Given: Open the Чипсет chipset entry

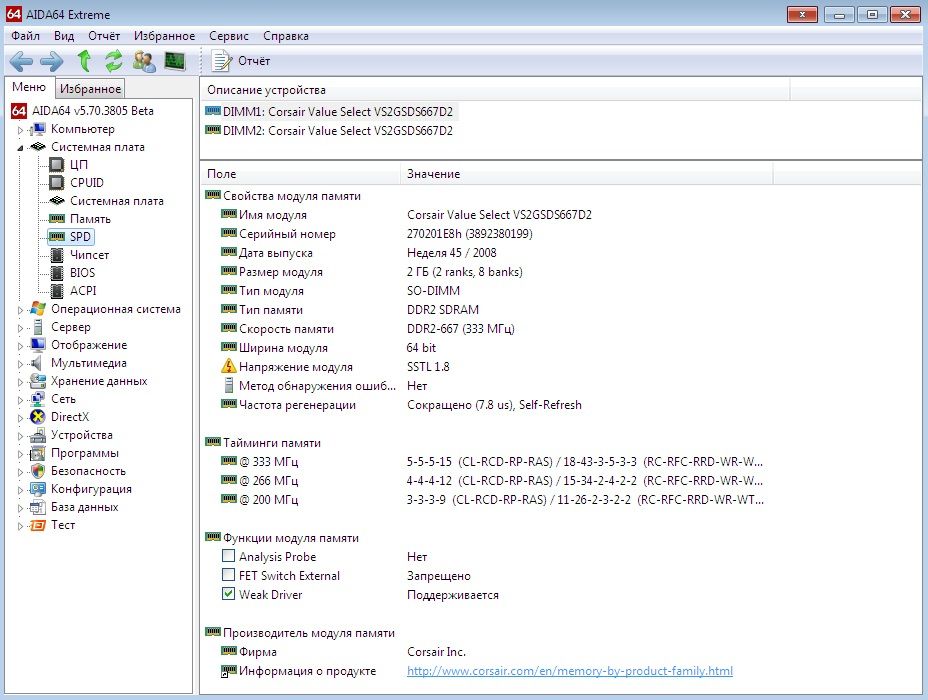Looking at the screenshot, I should coord(89,255).
